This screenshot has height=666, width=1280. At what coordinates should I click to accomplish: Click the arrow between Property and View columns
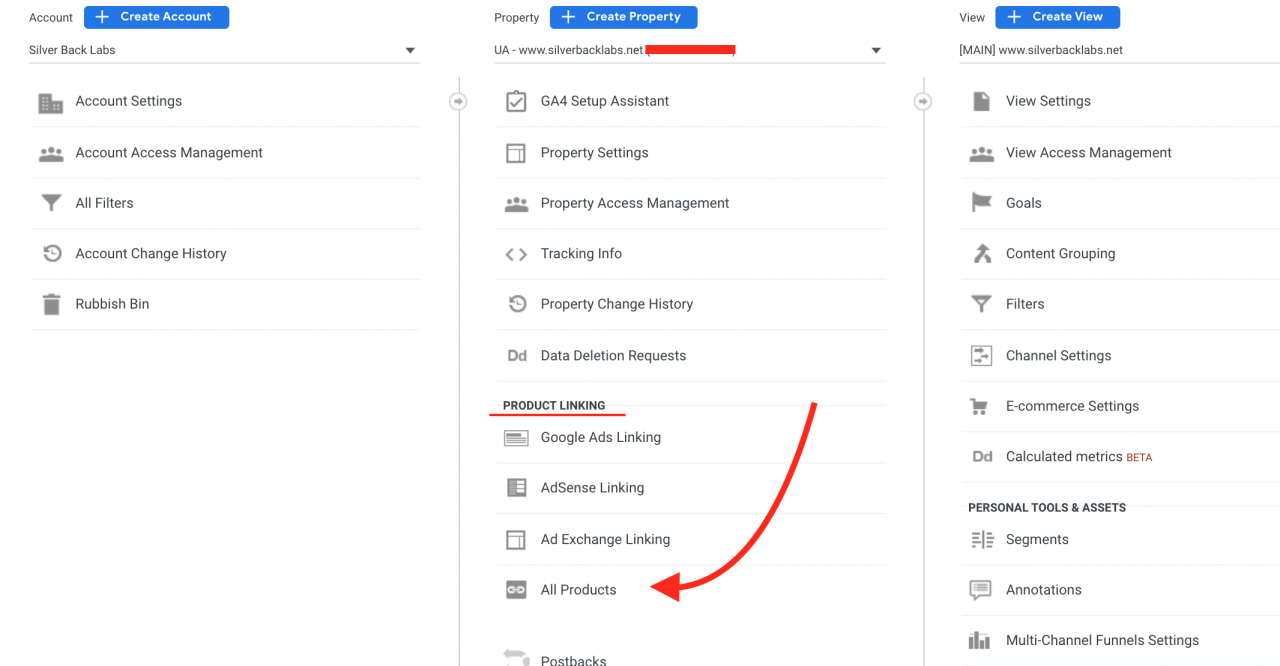[923, 101]
